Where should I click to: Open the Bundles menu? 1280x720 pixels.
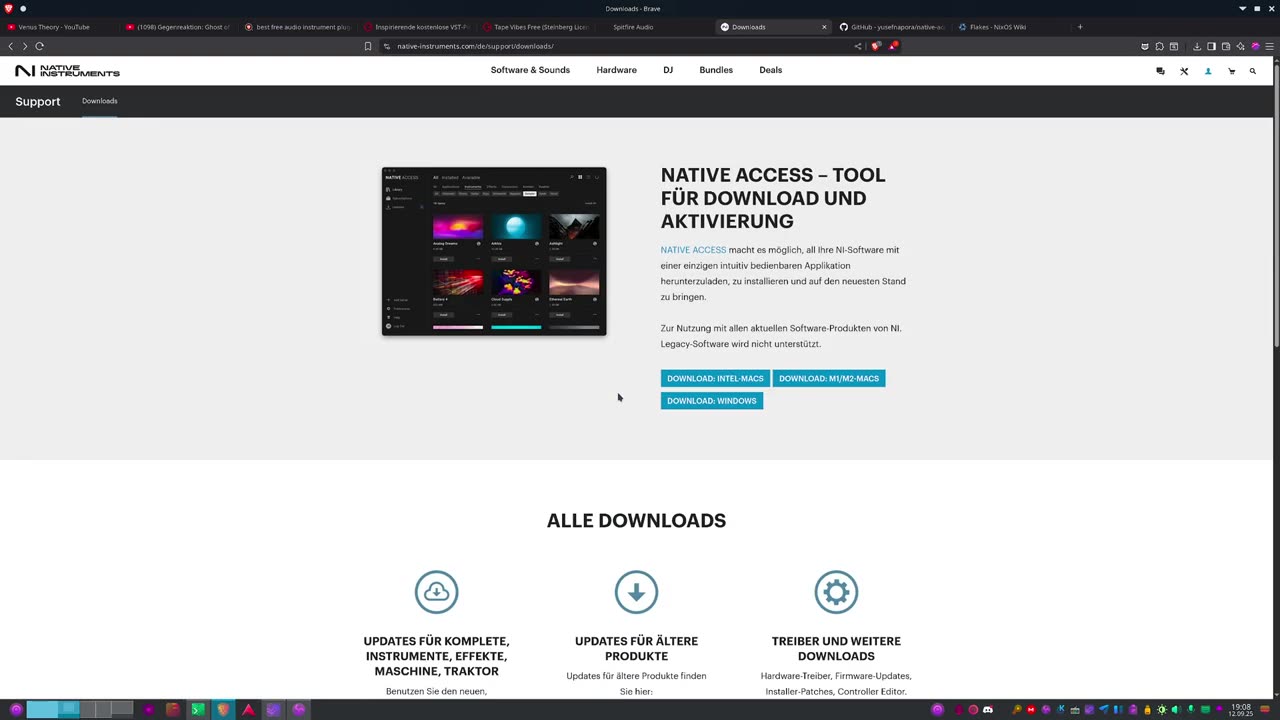point(716,70)
